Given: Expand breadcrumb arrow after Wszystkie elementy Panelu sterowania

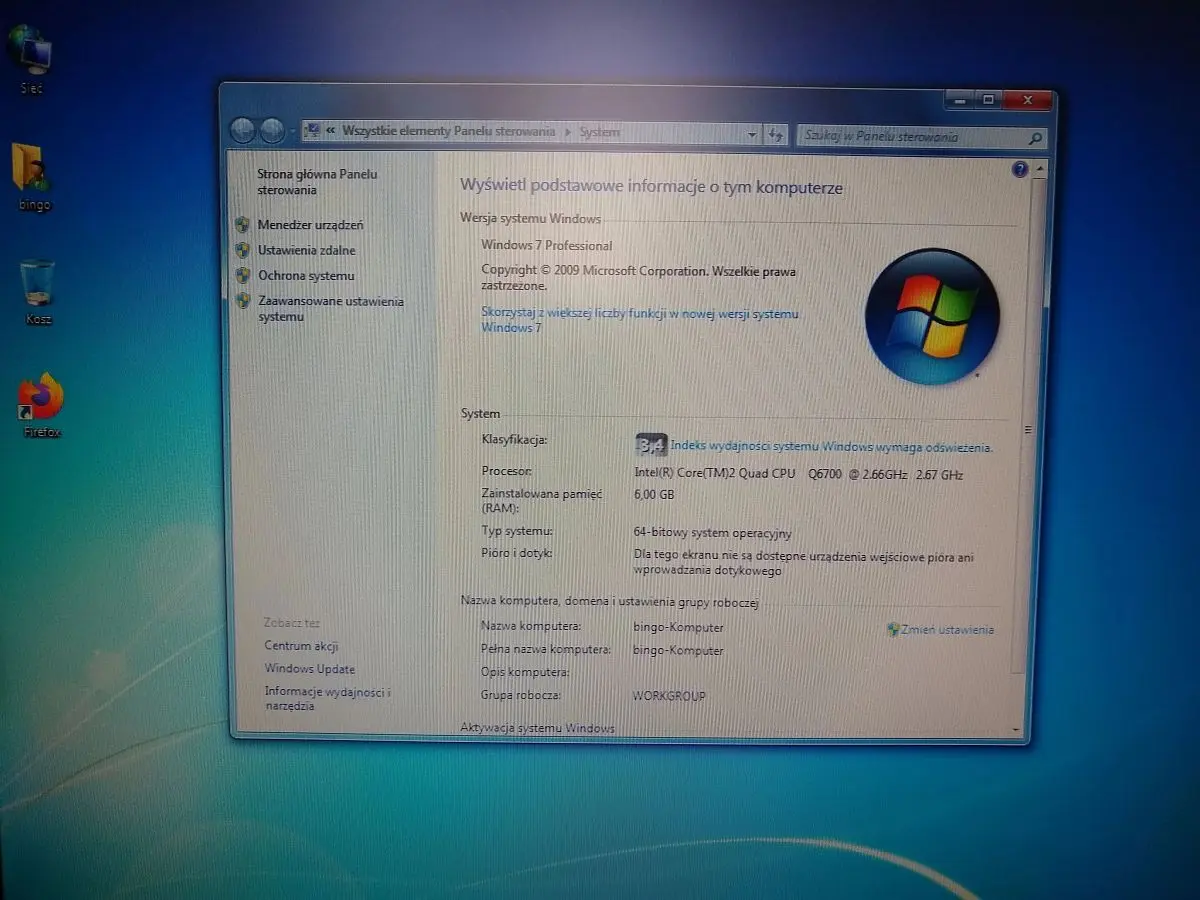Looking at the screenshot, I should coord(568,132).
